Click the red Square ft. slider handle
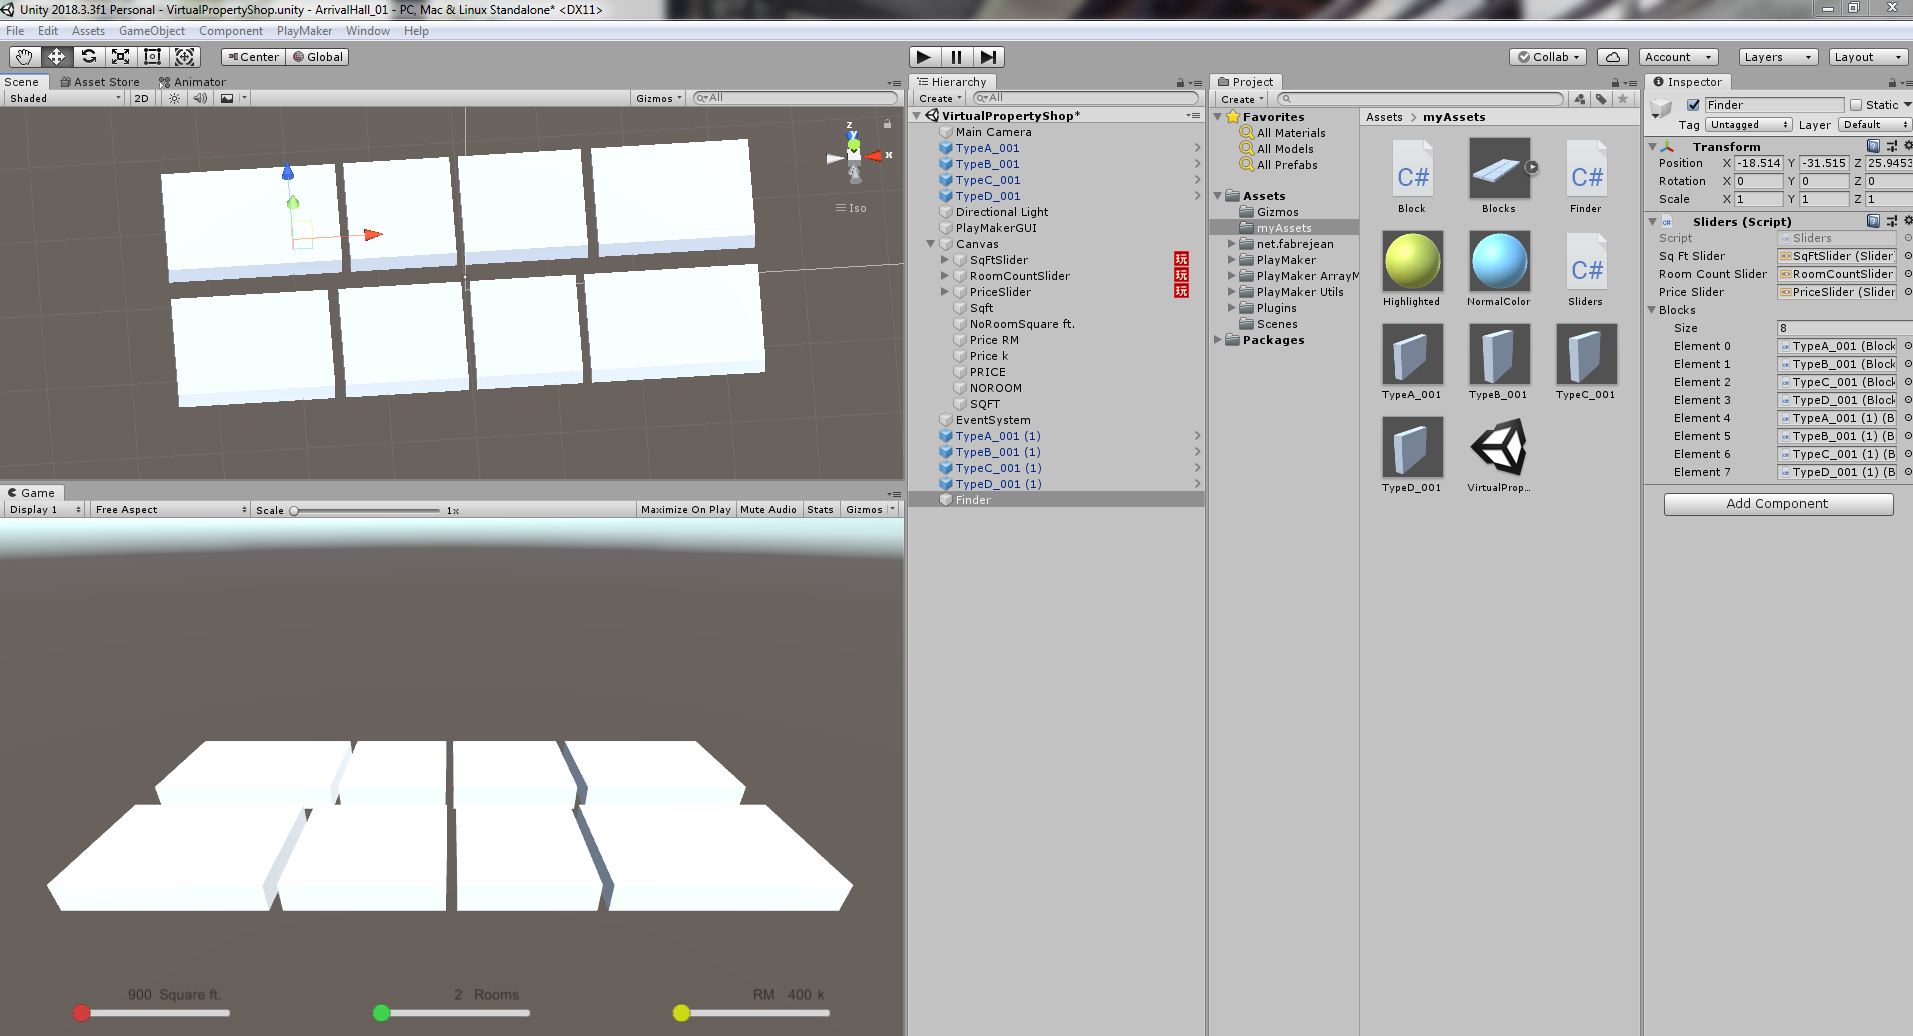The height and width of the screenshot is (1036, 1913). [x=82, y=1013]
